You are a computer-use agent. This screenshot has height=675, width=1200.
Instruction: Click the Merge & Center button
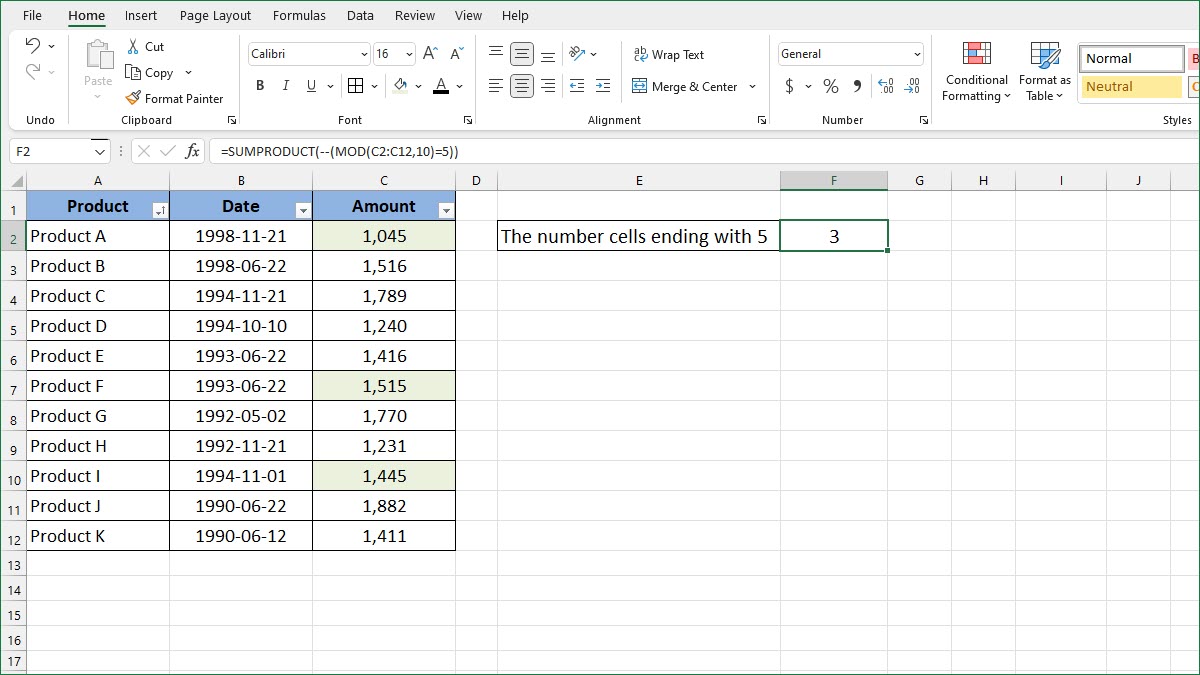[685, 87]
